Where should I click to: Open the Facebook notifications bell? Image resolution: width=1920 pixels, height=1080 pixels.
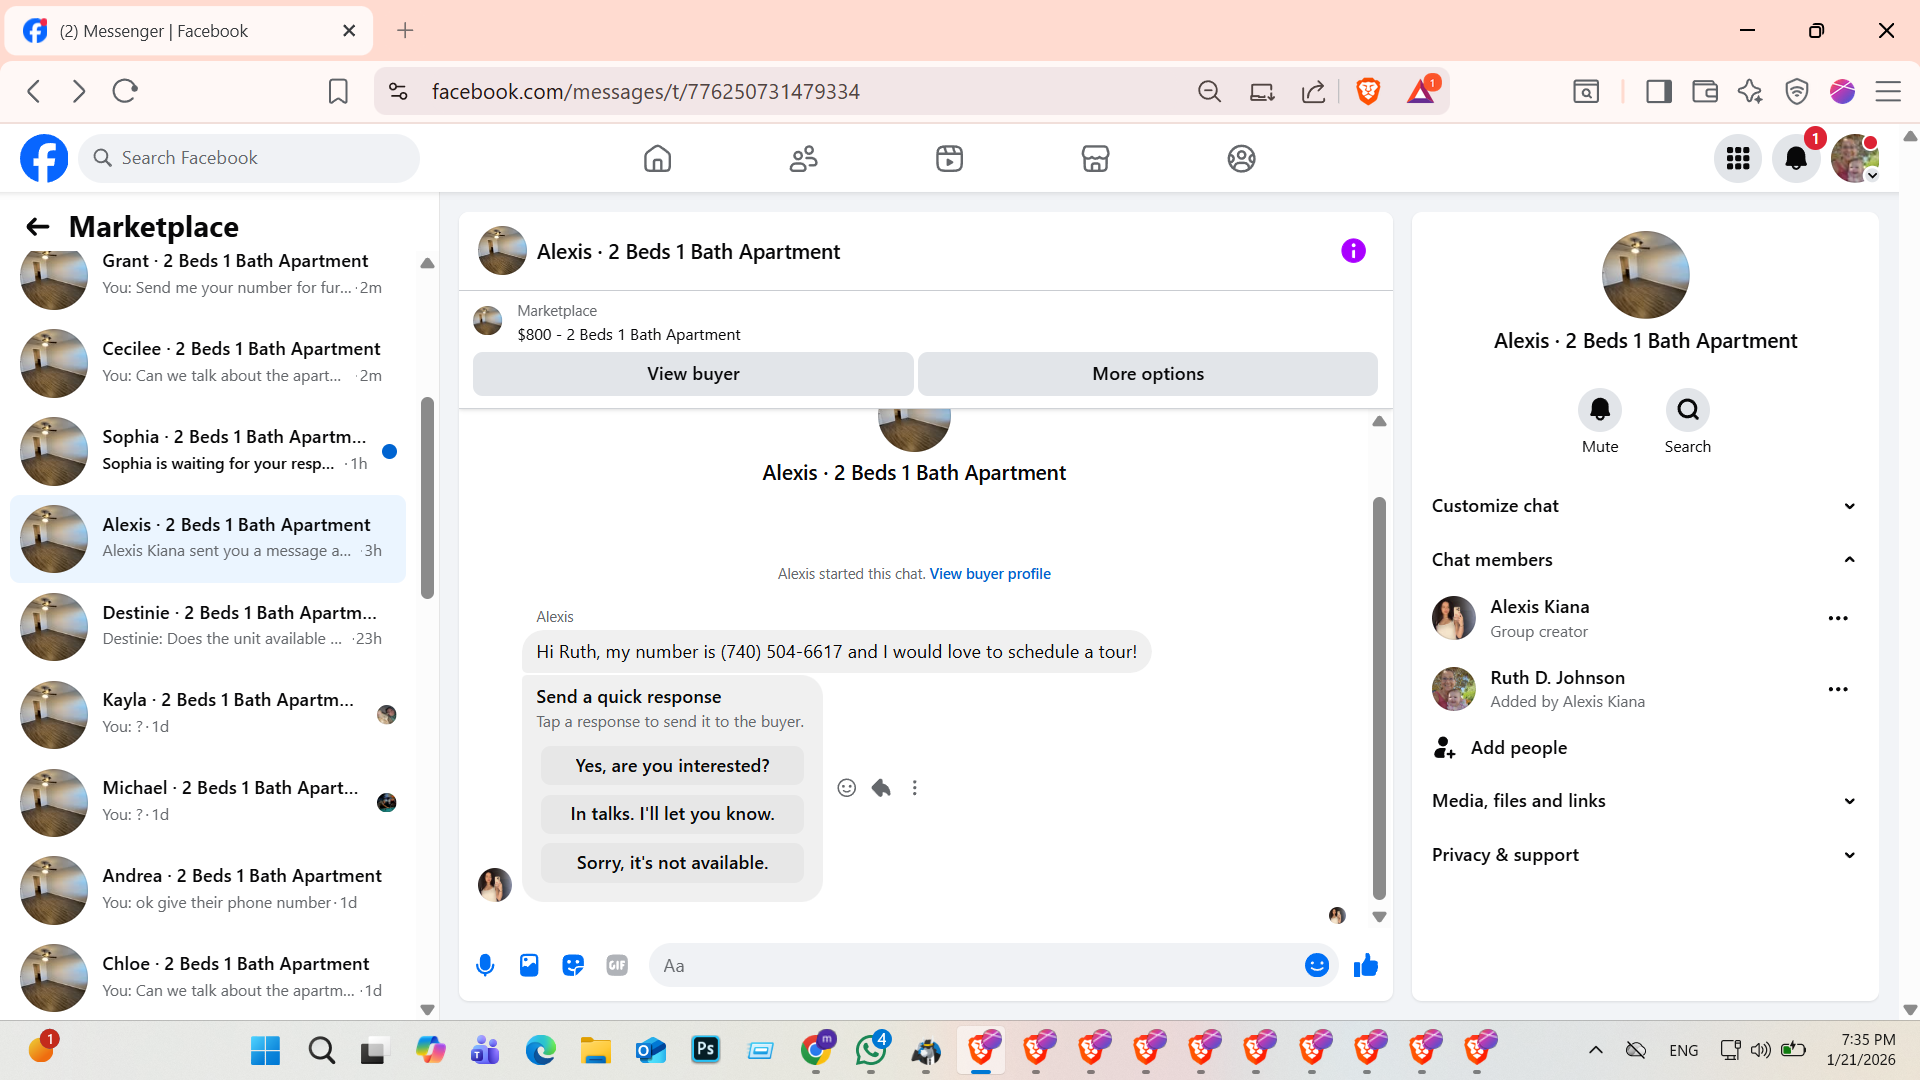pyautogui.click(x=1795, y=158)
